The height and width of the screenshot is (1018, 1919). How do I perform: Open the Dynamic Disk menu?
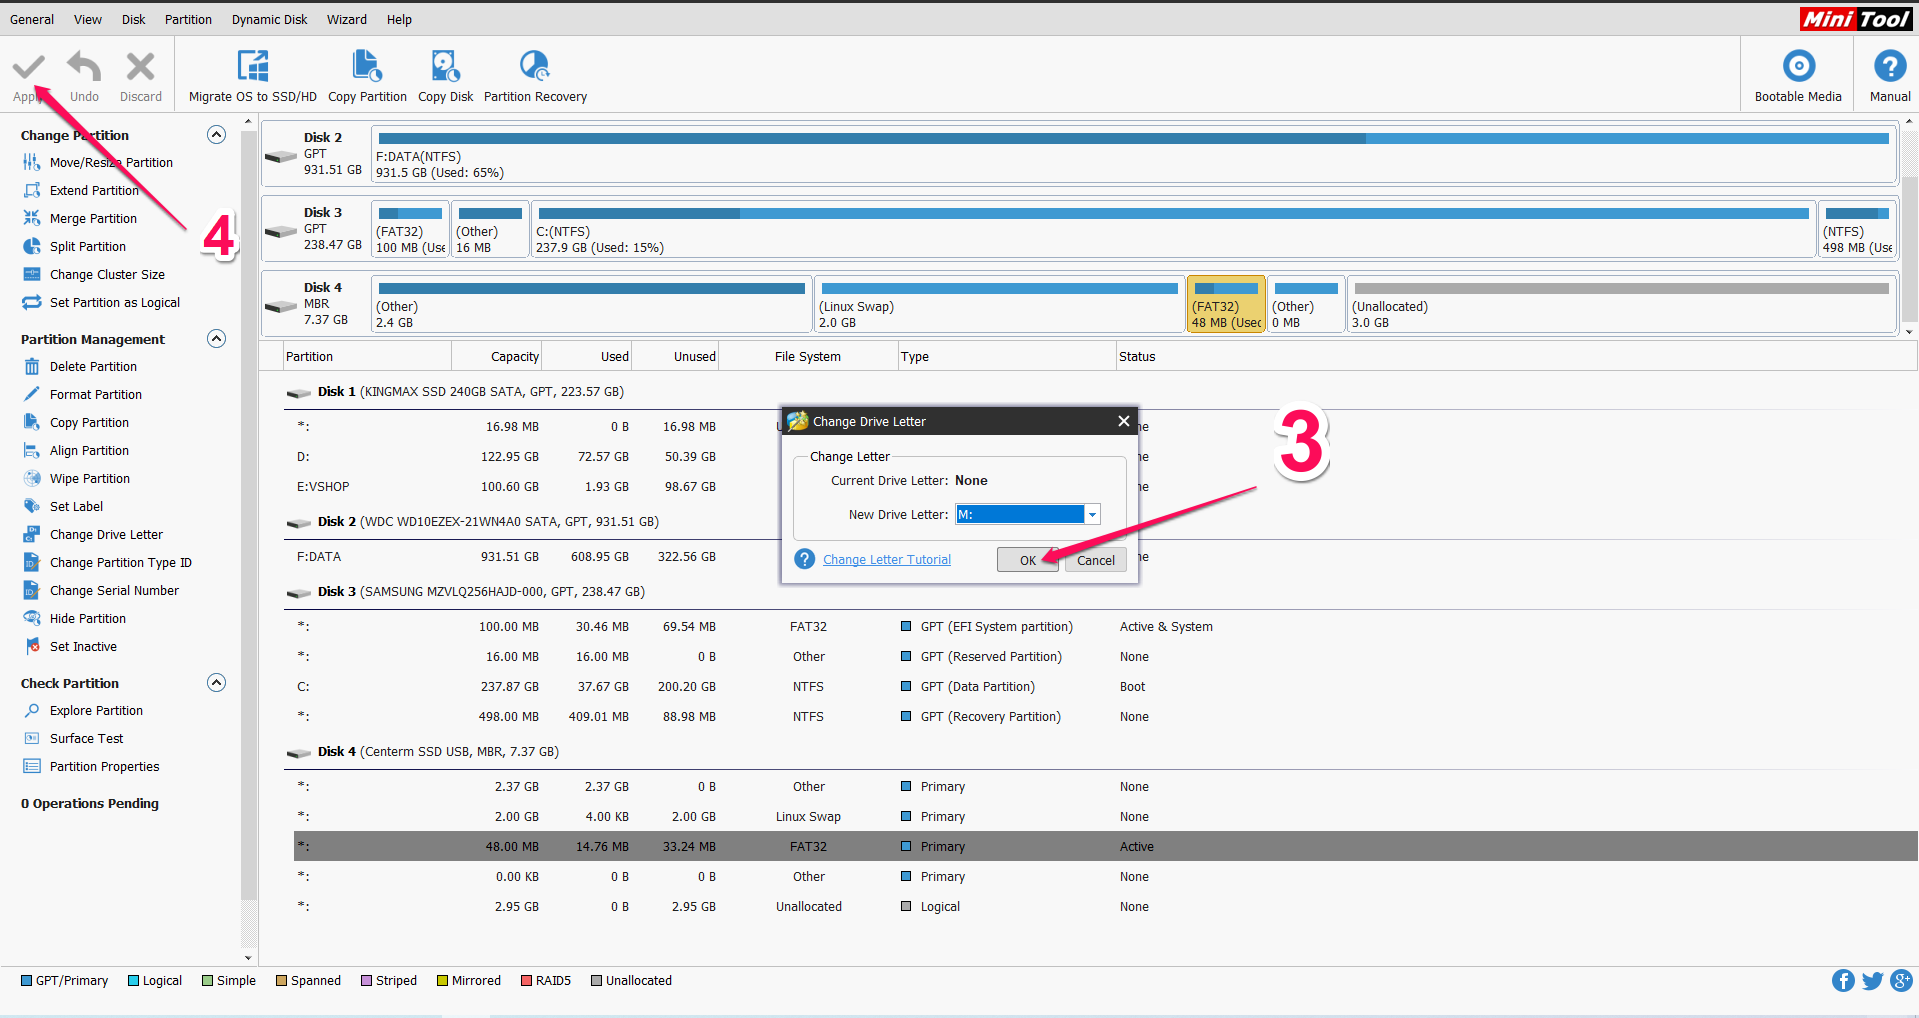tap(269, 19)
